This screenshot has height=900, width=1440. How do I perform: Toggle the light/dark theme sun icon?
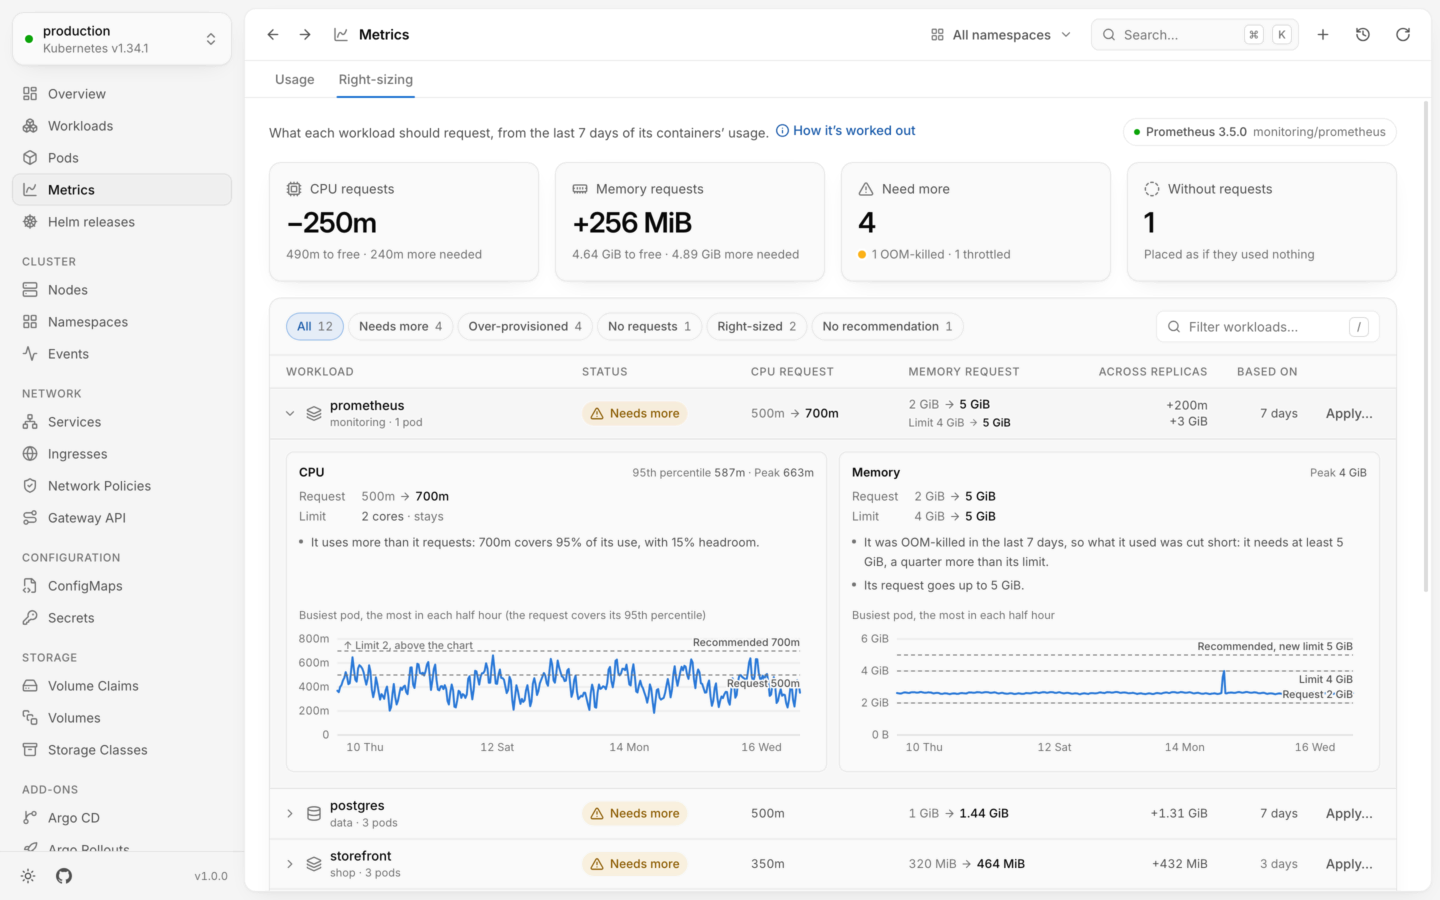[28, 876]
